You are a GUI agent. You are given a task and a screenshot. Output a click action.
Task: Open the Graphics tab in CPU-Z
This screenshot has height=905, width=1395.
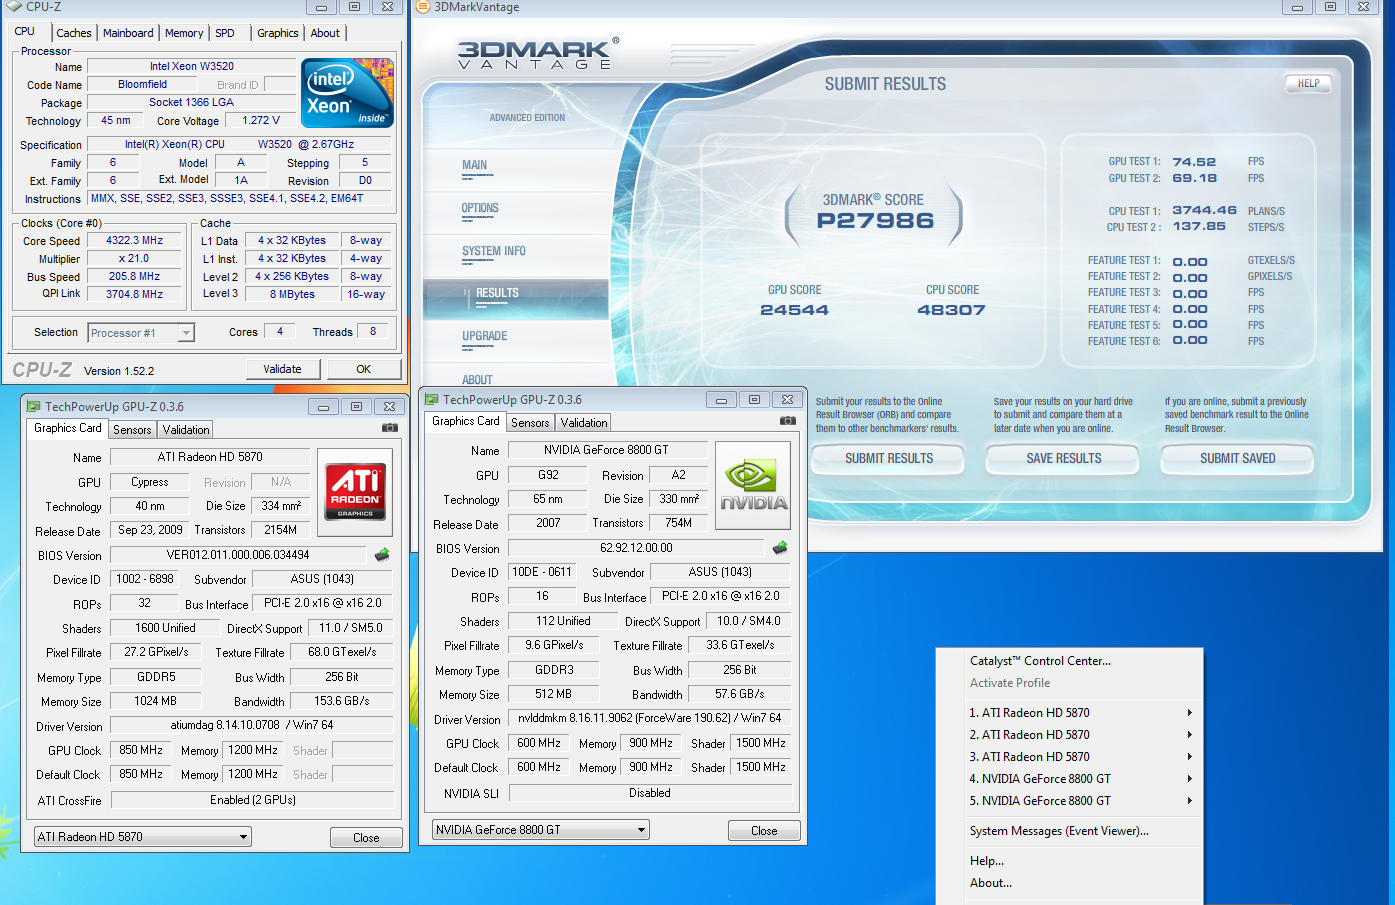277,33
